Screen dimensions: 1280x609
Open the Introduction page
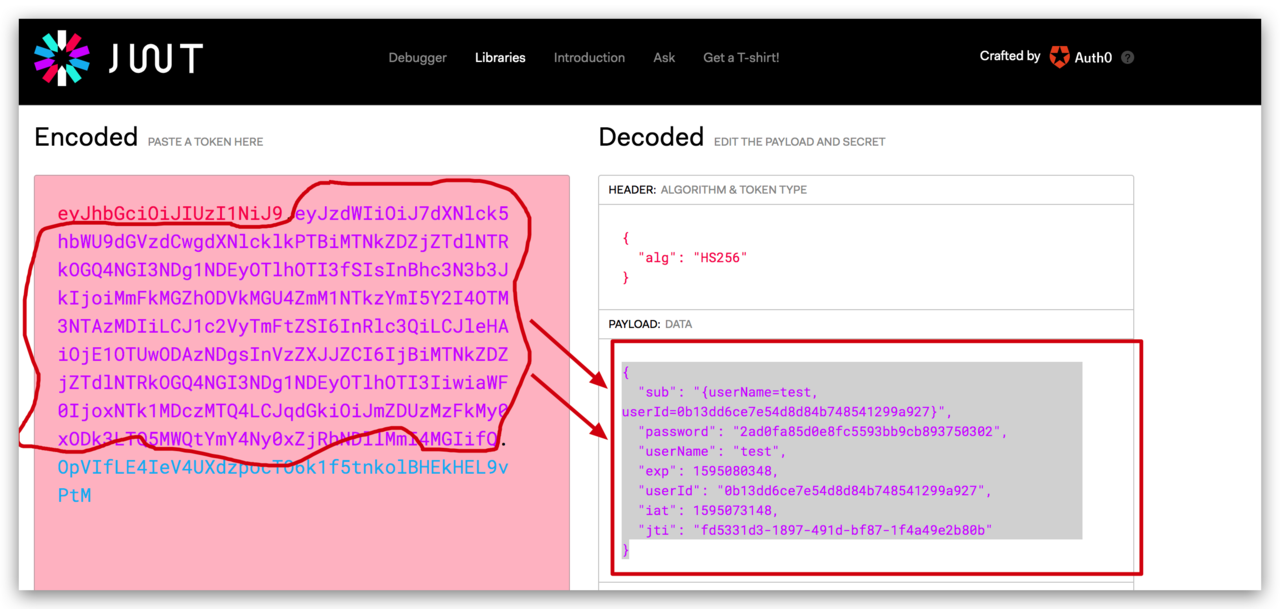pyautogui.click(x=589, y=58)
